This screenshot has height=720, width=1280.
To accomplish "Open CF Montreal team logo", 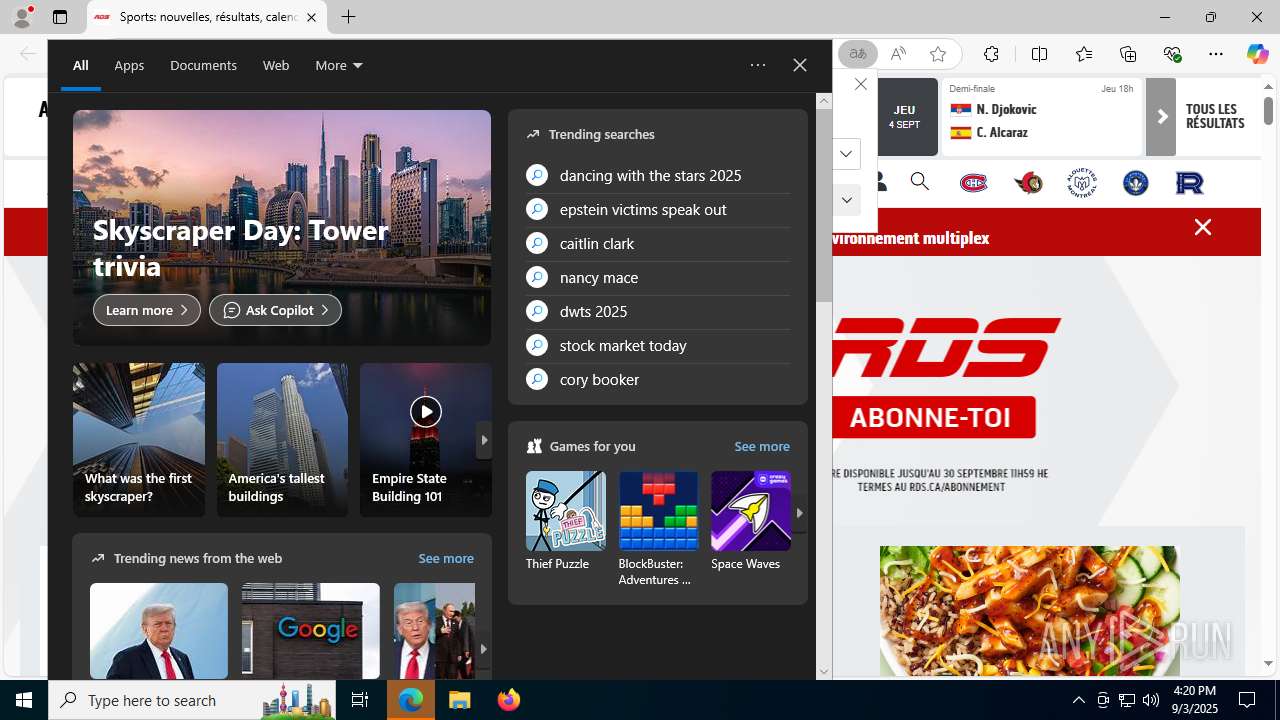I will [1136, 183].
